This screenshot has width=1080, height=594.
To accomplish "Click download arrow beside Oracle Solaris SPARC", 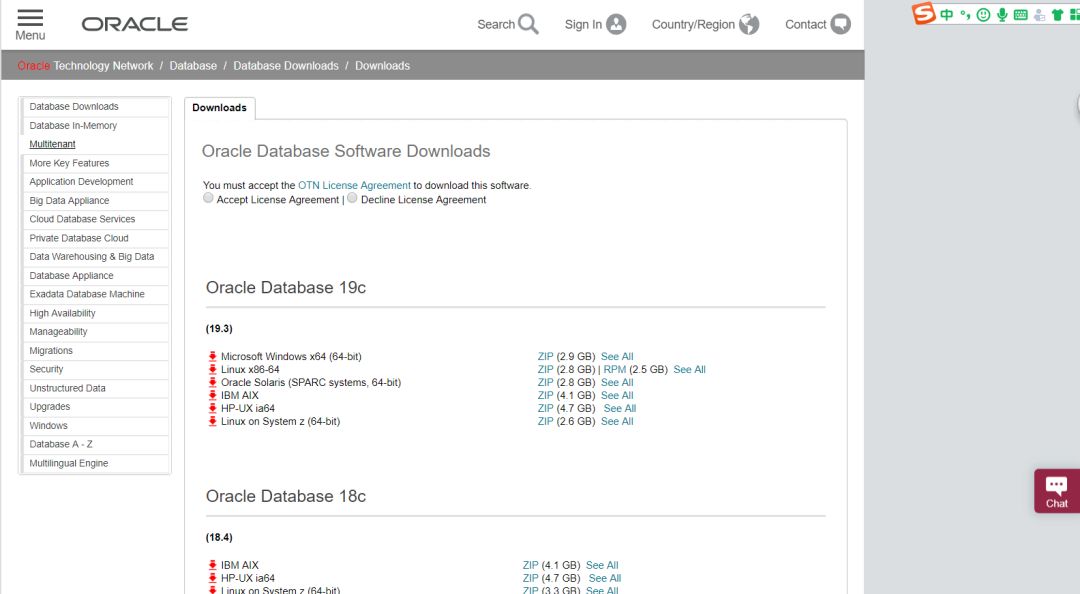I will coord(213,382).
